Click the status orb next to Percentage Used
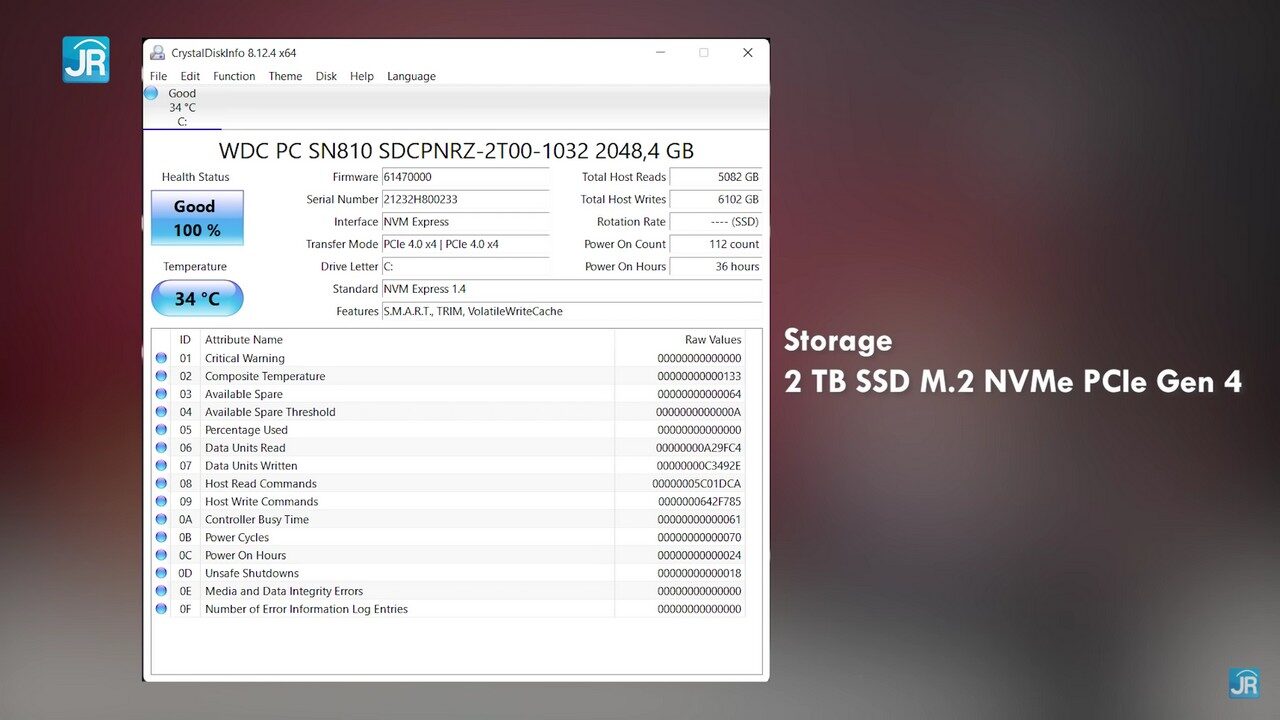Screen dimensions: 1280x720 point(161,430)
